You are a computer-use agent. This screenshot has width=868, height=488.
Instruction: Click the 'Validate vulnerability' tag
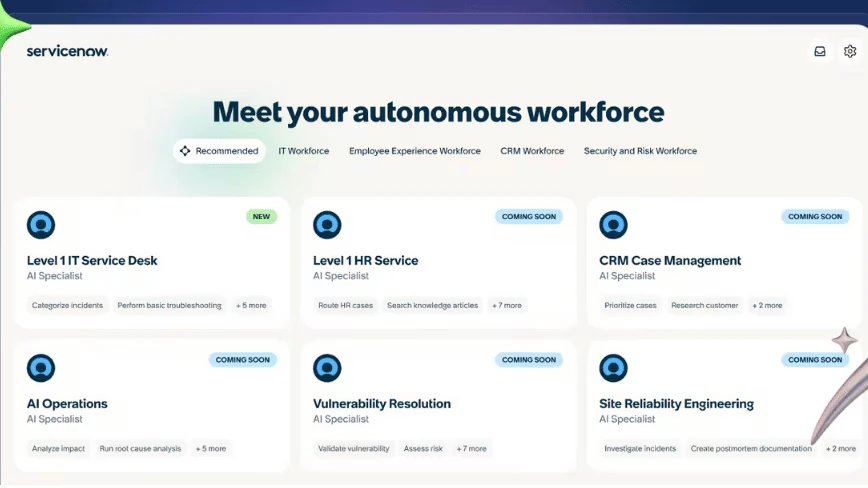[354, 449]
